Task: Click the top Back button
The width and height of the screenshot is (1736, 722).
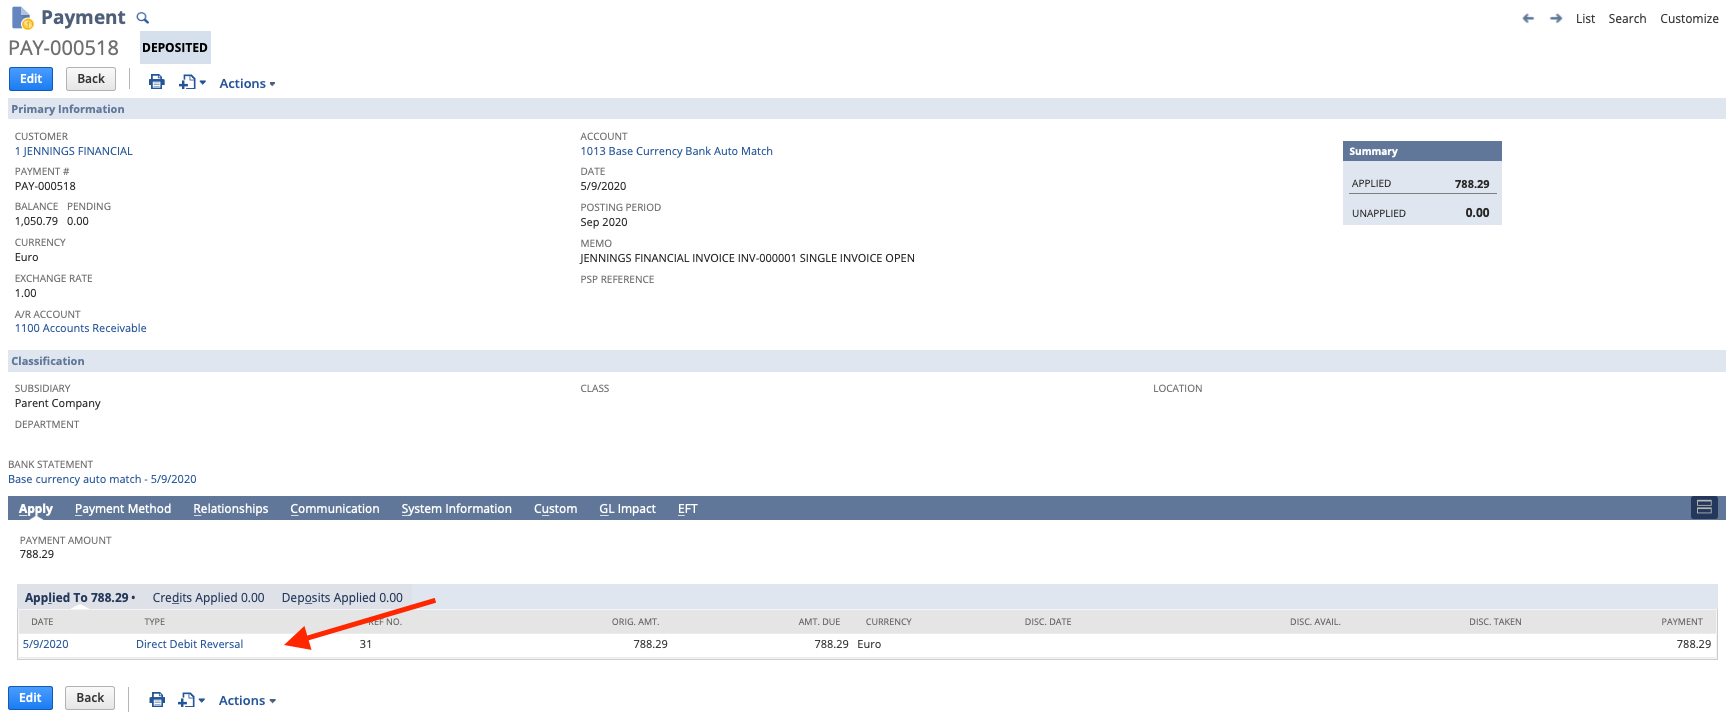Action: (91, 79)
